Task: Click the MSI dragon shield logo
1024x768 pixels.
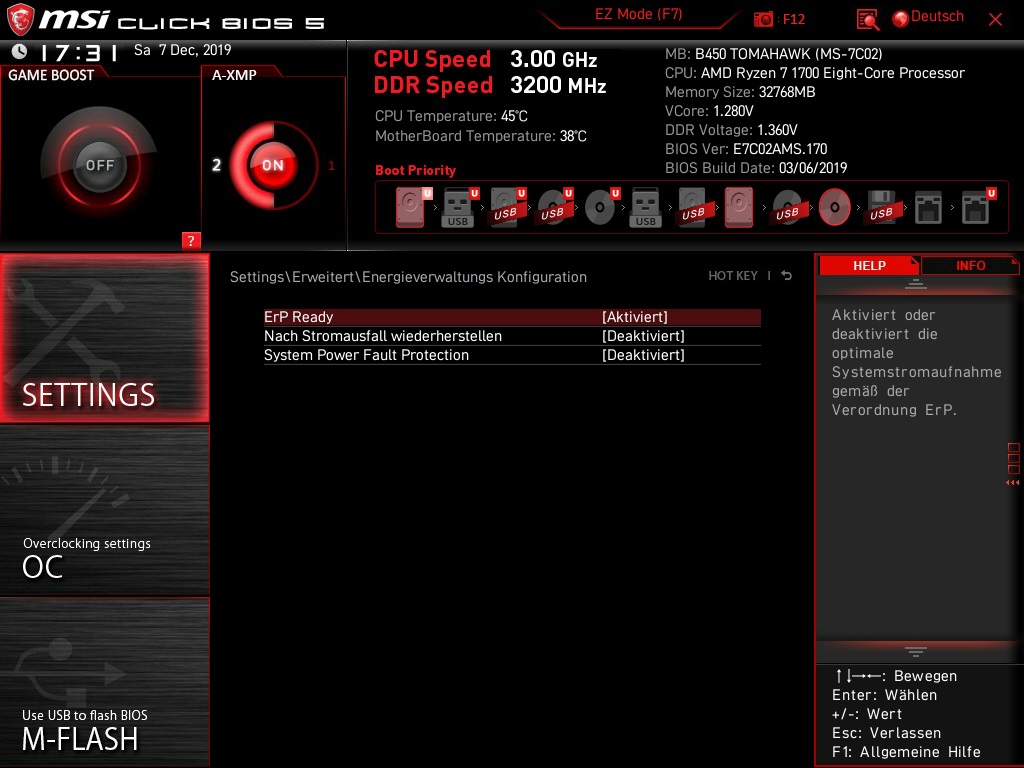Action: click(20, 20)
